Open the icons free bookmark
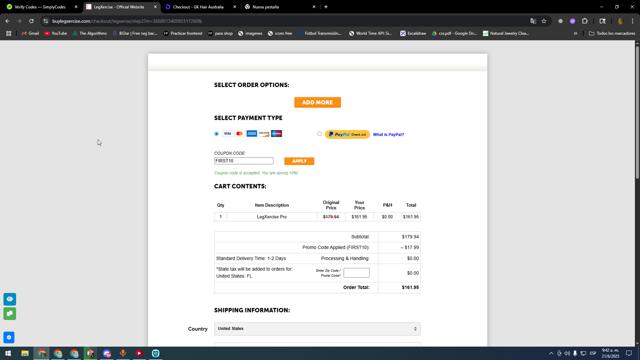640x360 pixels. click(x=280, y=33)
